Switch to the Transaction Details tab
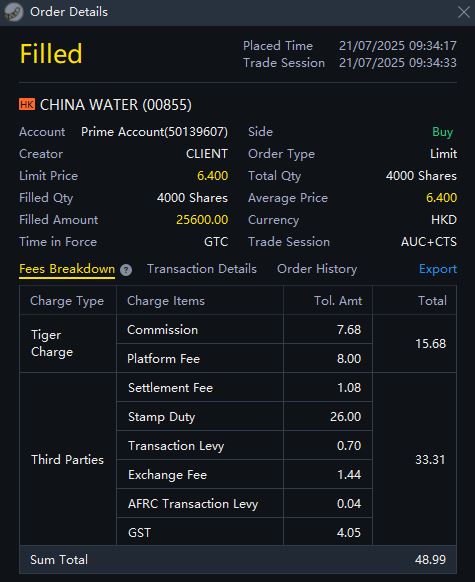475x582 pixels. [x=202, y=269]
